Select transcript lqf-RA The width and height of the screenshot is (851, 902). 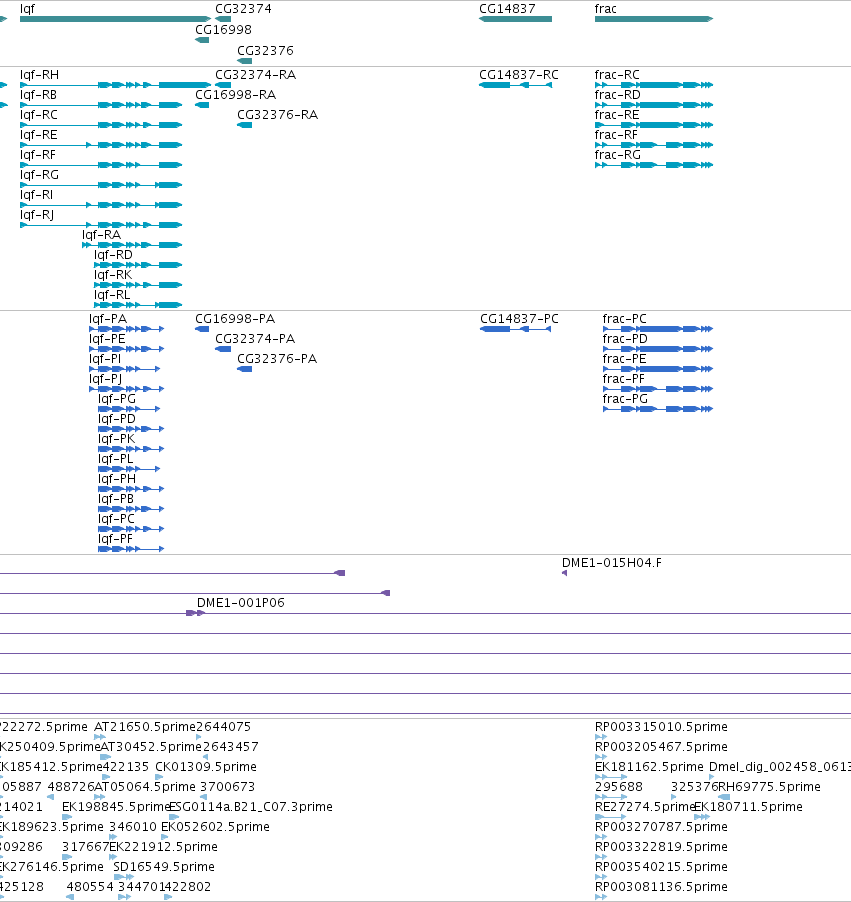(132, 245)
